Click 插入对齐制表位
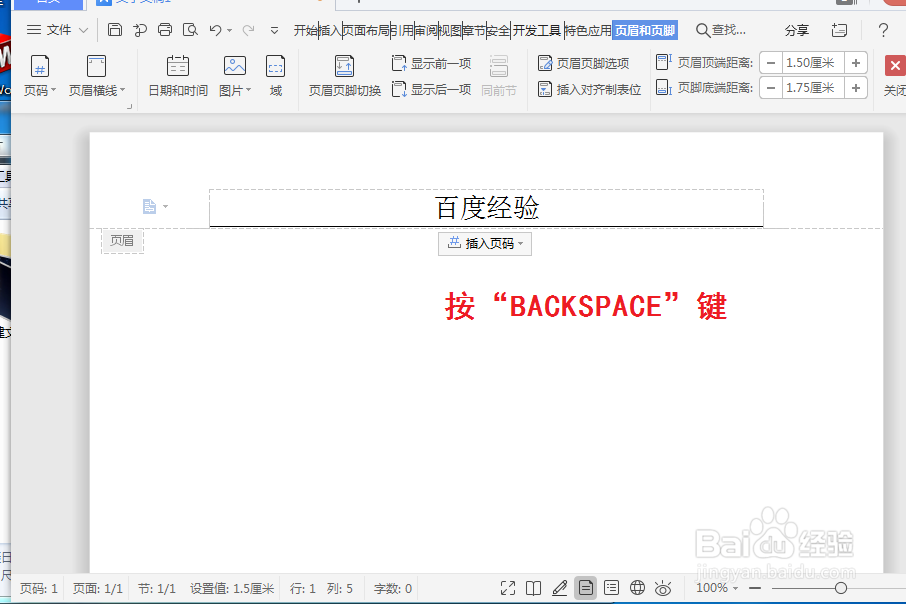906x604 pixels. pyautogui.click(x=589, y=90)
